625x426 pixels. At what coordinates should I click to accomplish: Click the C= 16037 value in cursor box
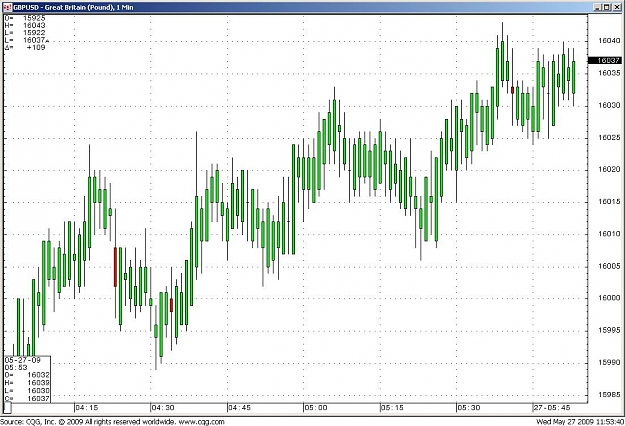click(27, 399)
